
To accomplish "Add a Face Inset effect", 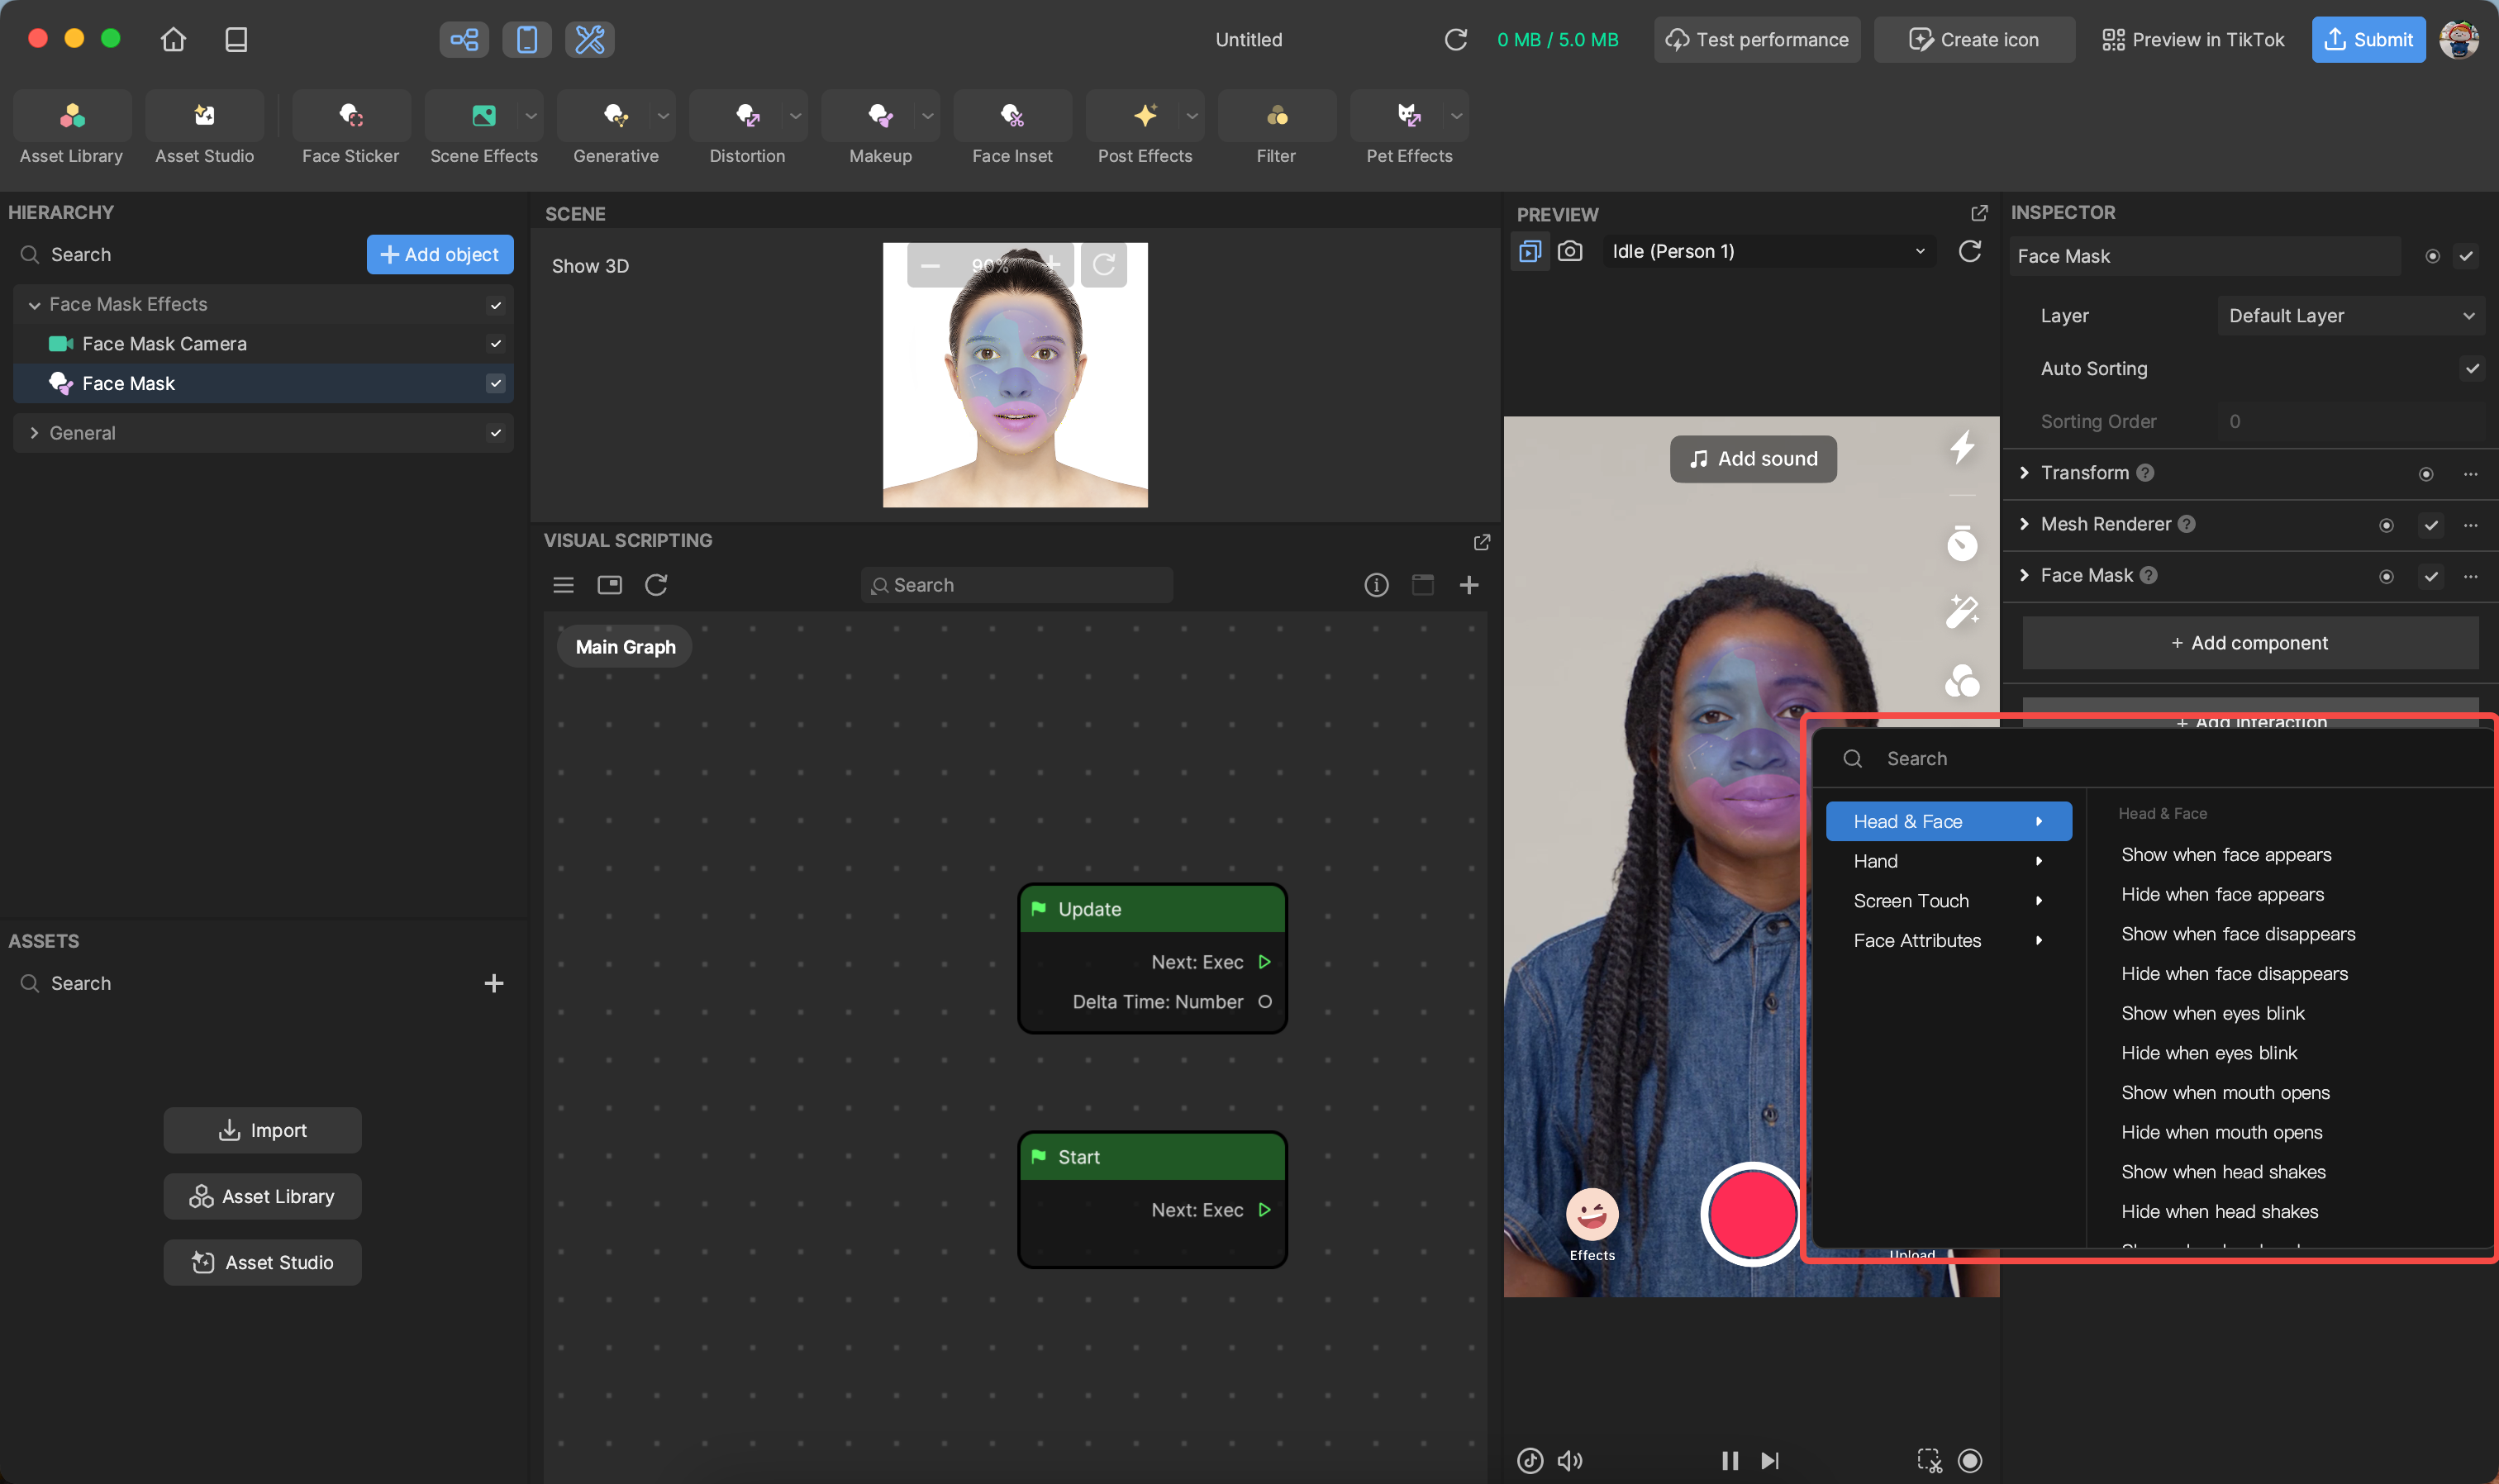I will pos(1012,128).
